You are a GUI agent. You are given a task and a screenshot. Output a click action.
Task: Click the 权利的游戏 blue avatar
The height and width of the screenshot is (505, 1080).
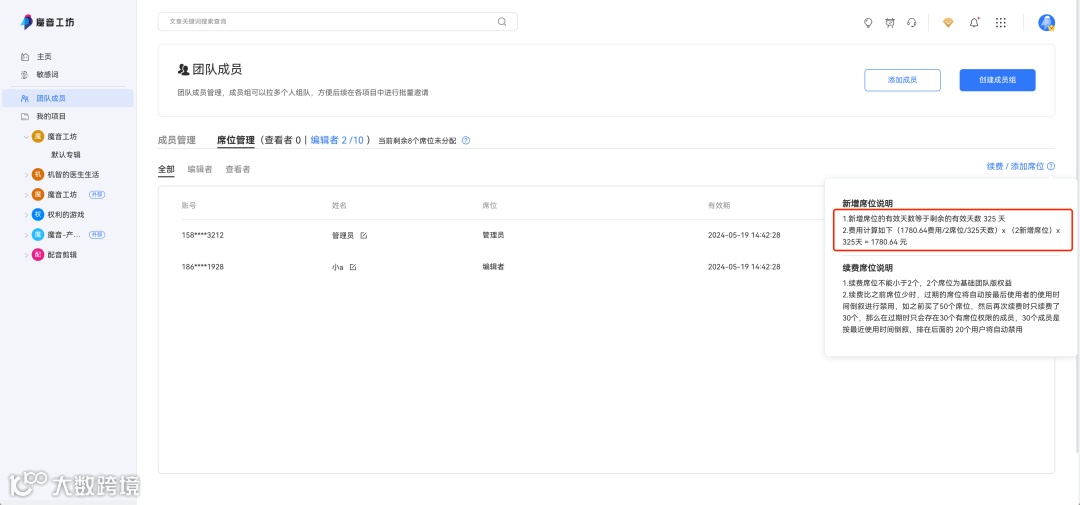38,214
